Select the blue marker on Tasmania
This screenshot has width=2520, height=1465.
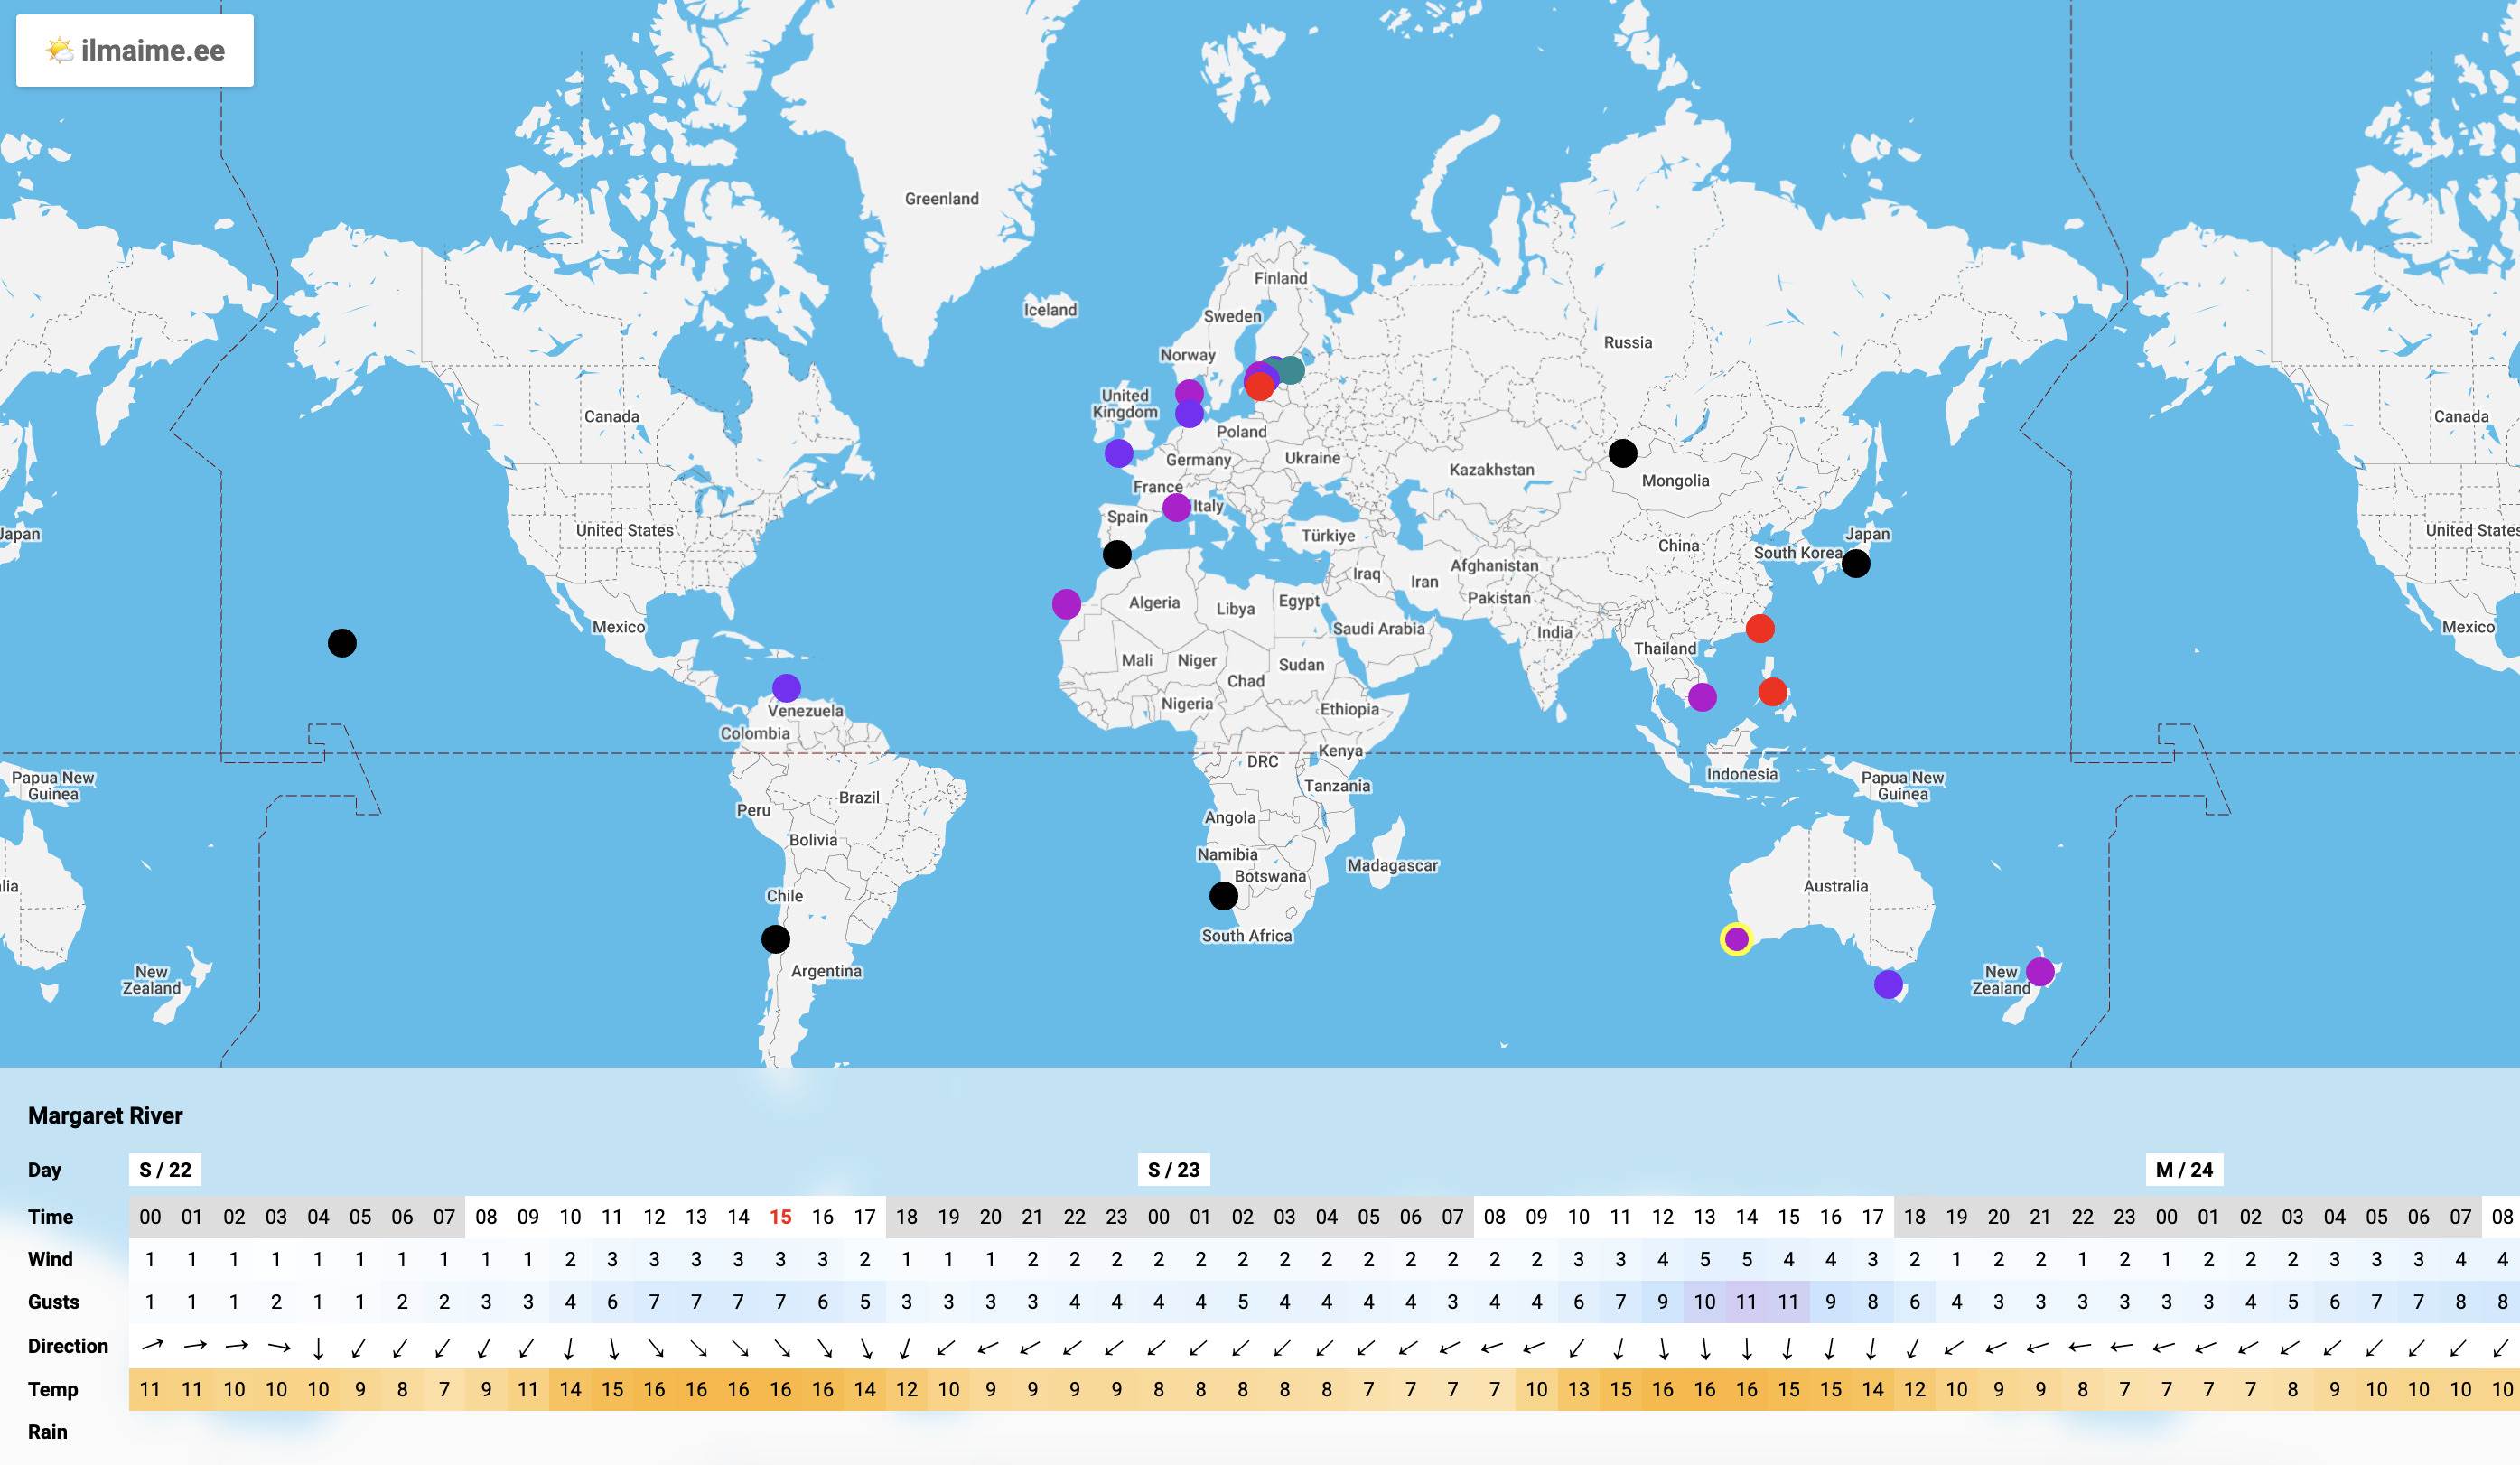(1887, 984)
